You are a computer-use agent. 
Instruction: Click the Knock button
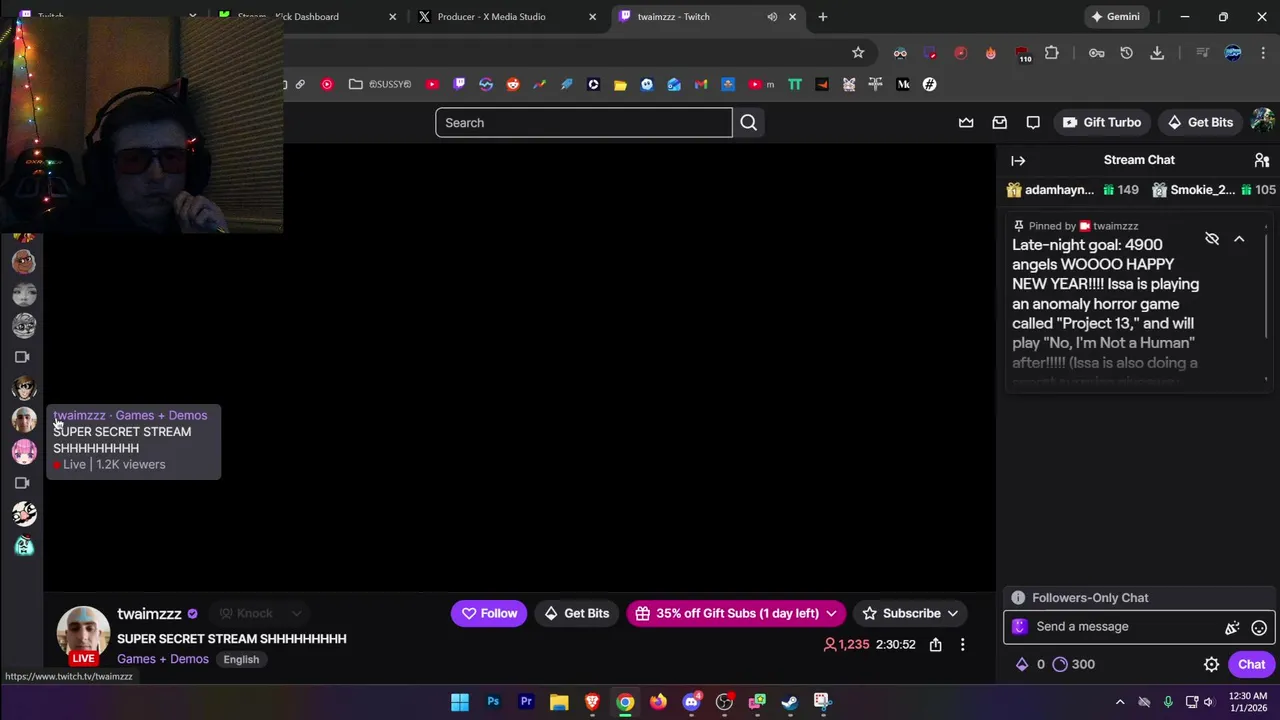tap(246, 614)
